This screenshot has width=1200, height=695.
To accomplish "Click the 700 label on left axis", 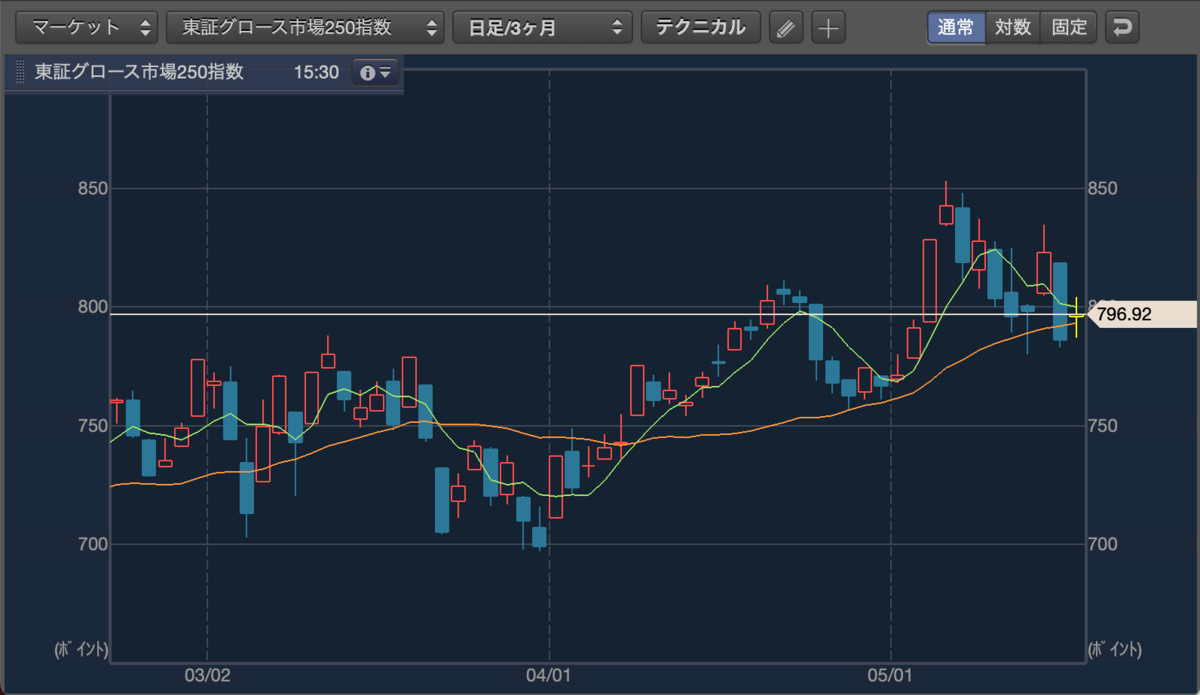I will 92,545.
